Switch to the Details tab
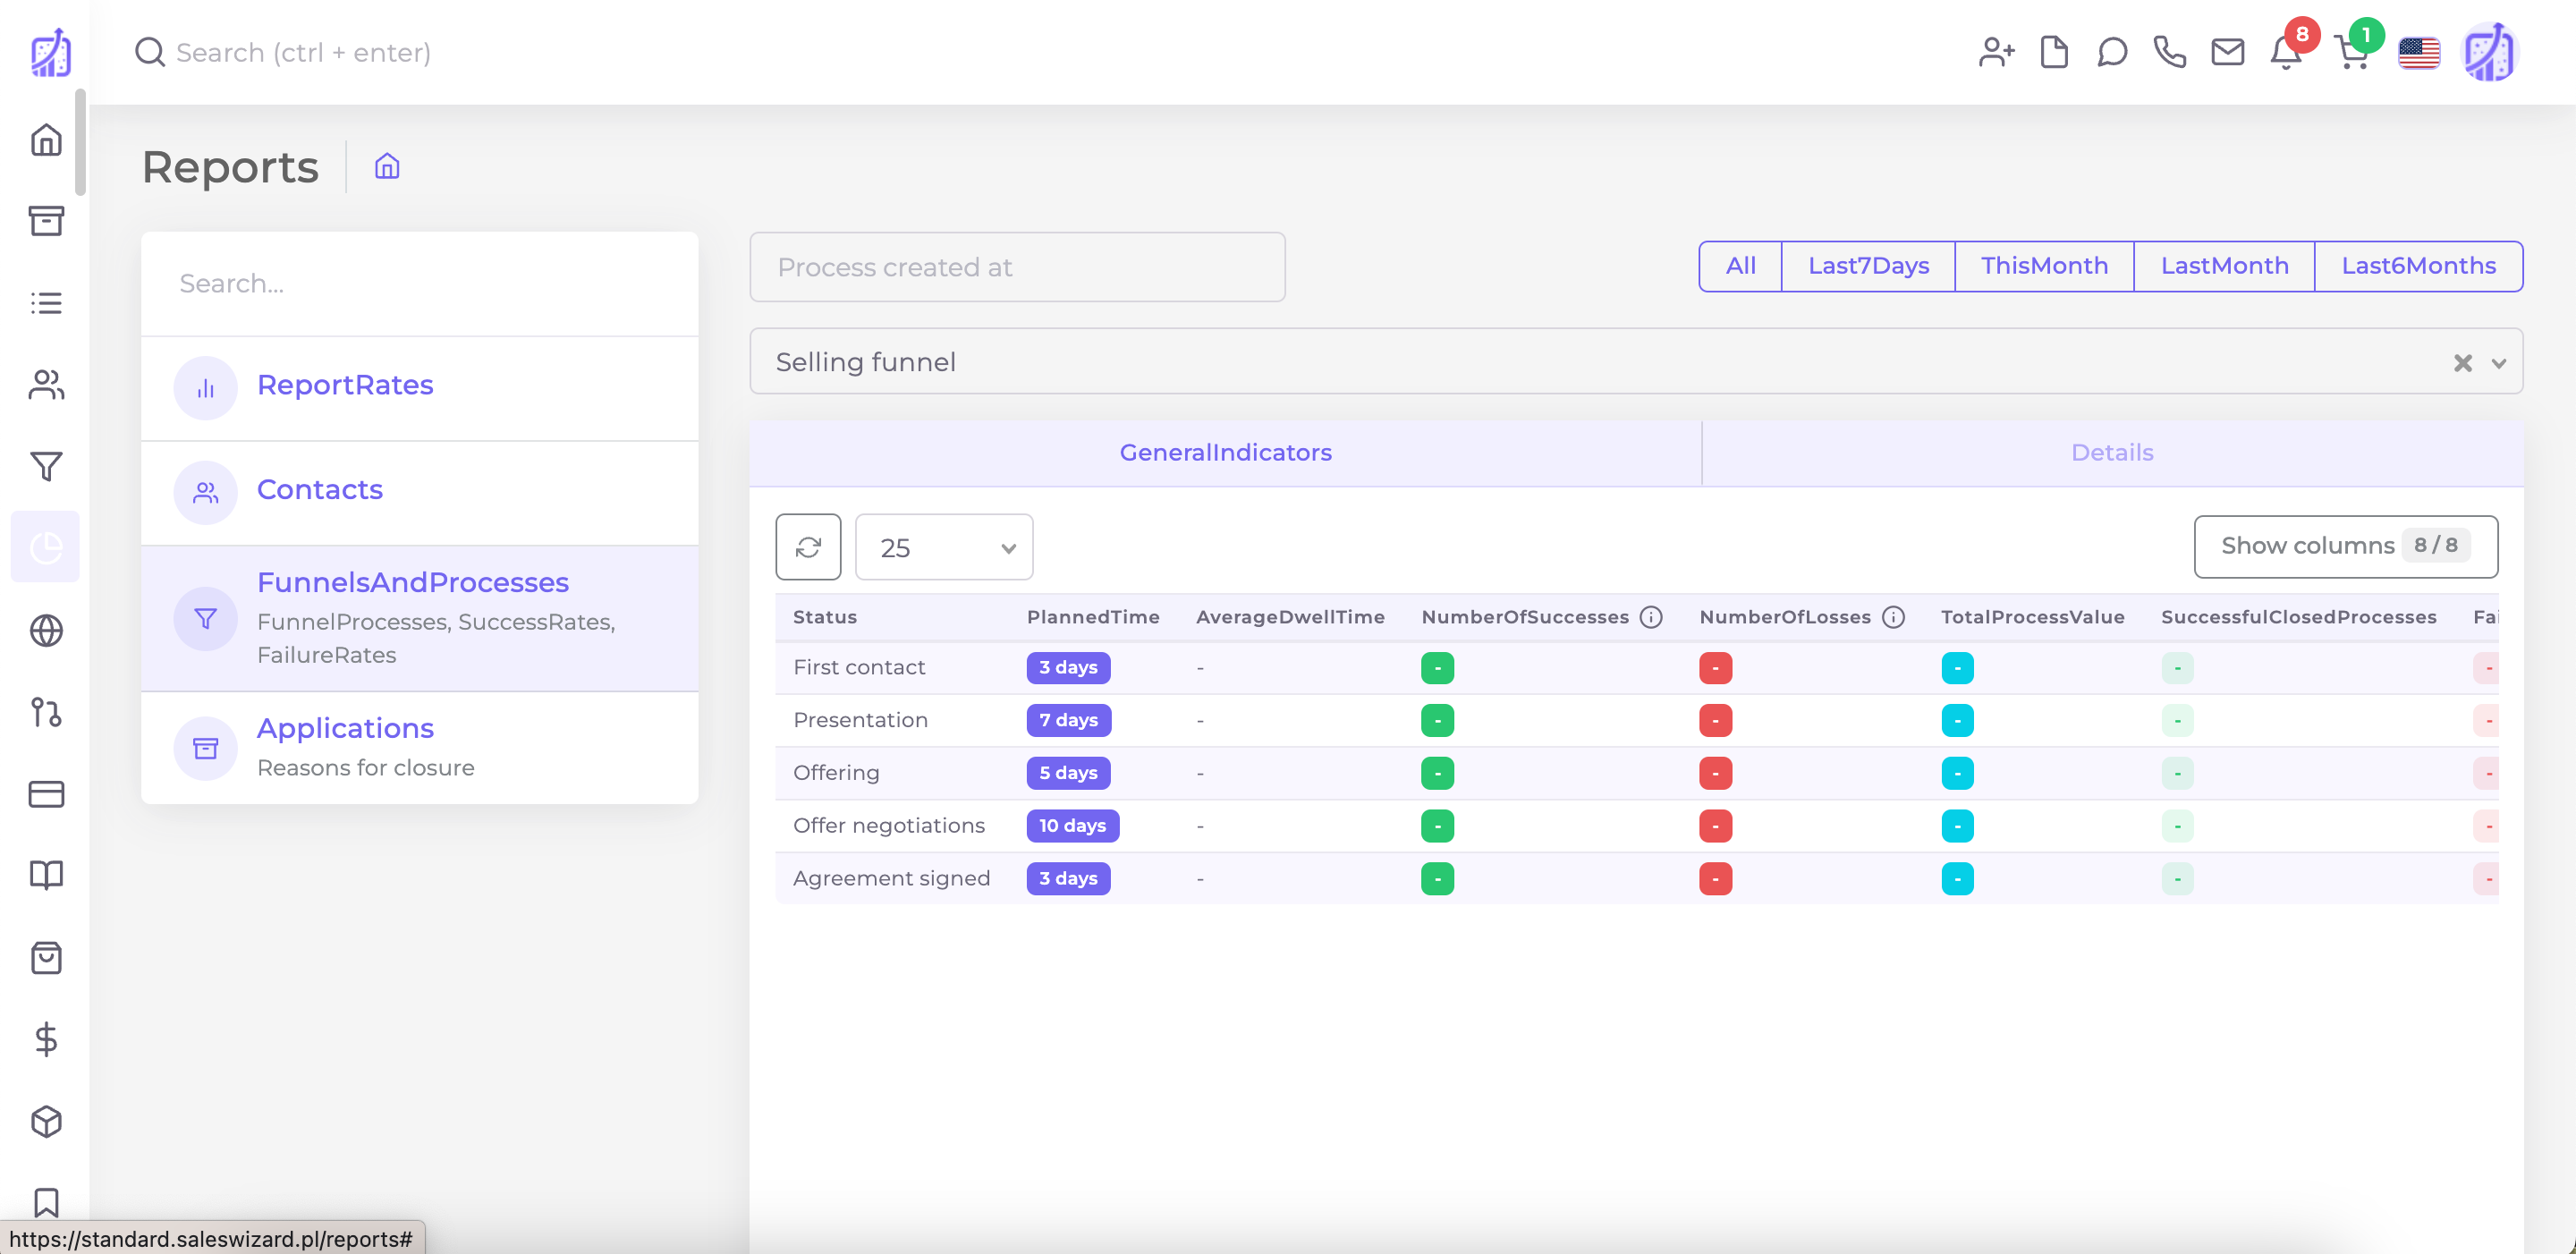Viewport: 2576px width, 1254px height. pos(2112,452)
